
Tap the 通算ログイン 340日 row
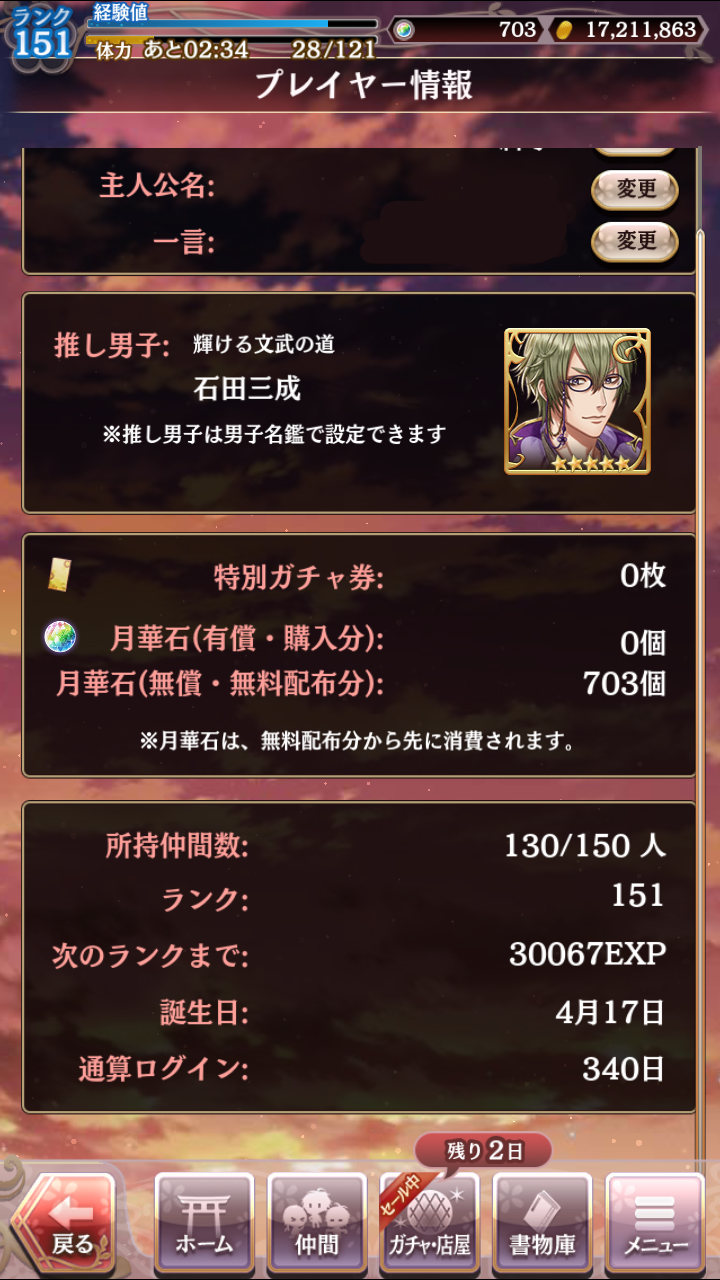click(360, 1069)
